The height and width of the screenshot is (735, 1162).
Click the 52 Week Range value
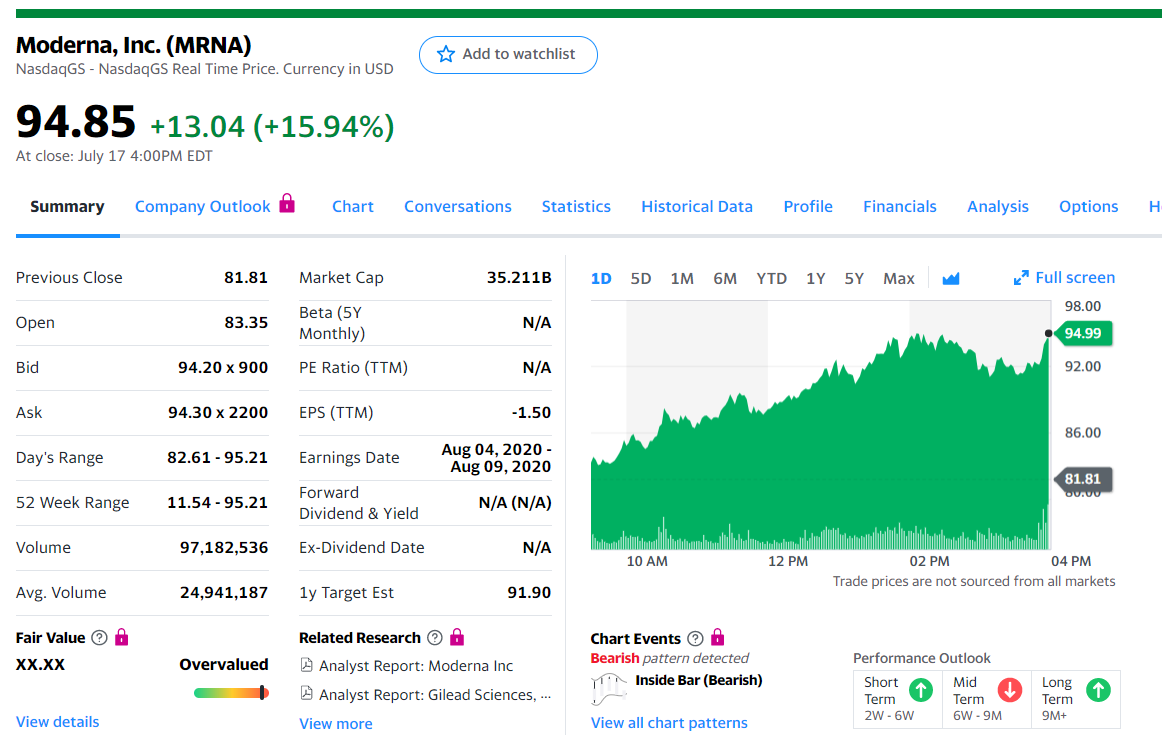point(217,502)
